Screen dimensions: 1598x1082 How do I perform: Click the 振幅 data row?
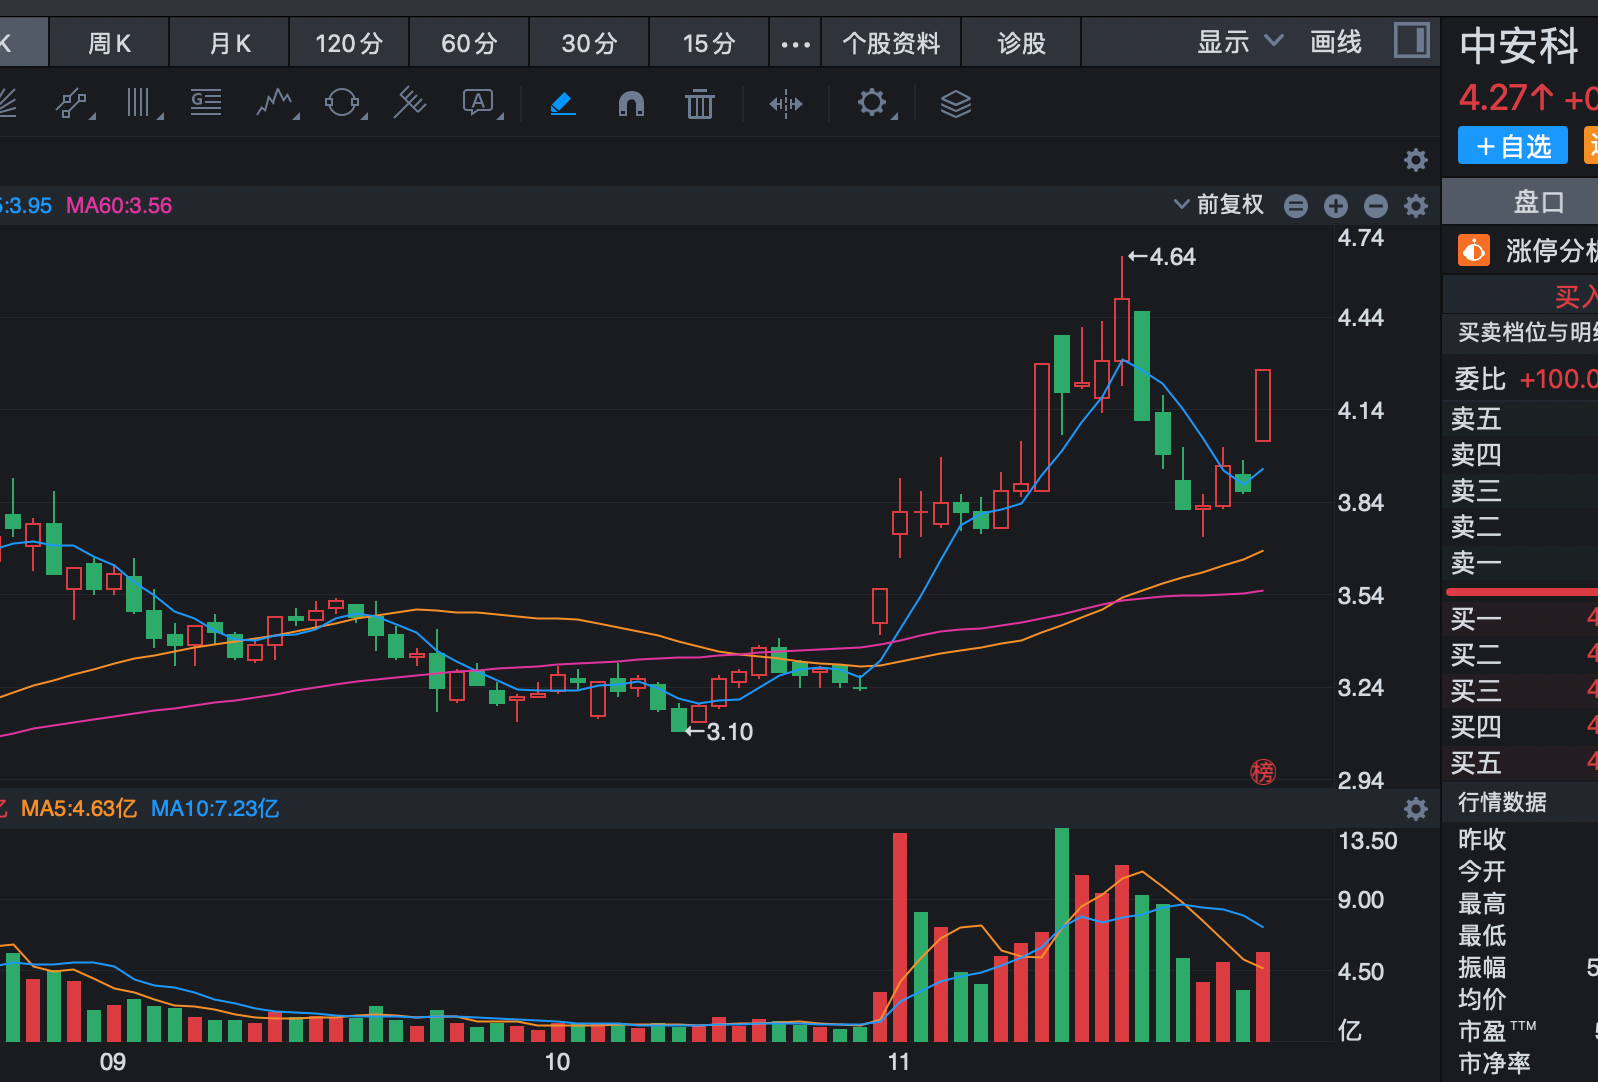click(1521, 967)
